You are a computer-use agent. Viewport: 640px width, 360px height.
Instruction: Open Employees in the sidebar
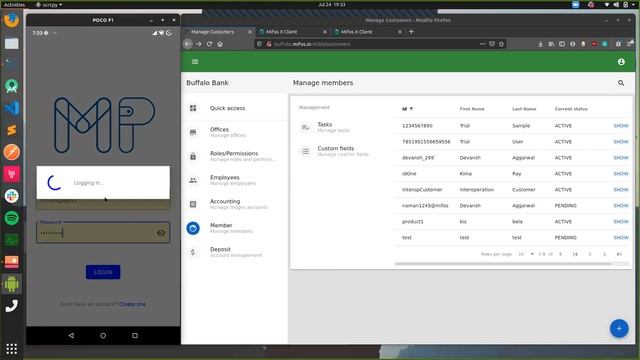pos(235,180)
